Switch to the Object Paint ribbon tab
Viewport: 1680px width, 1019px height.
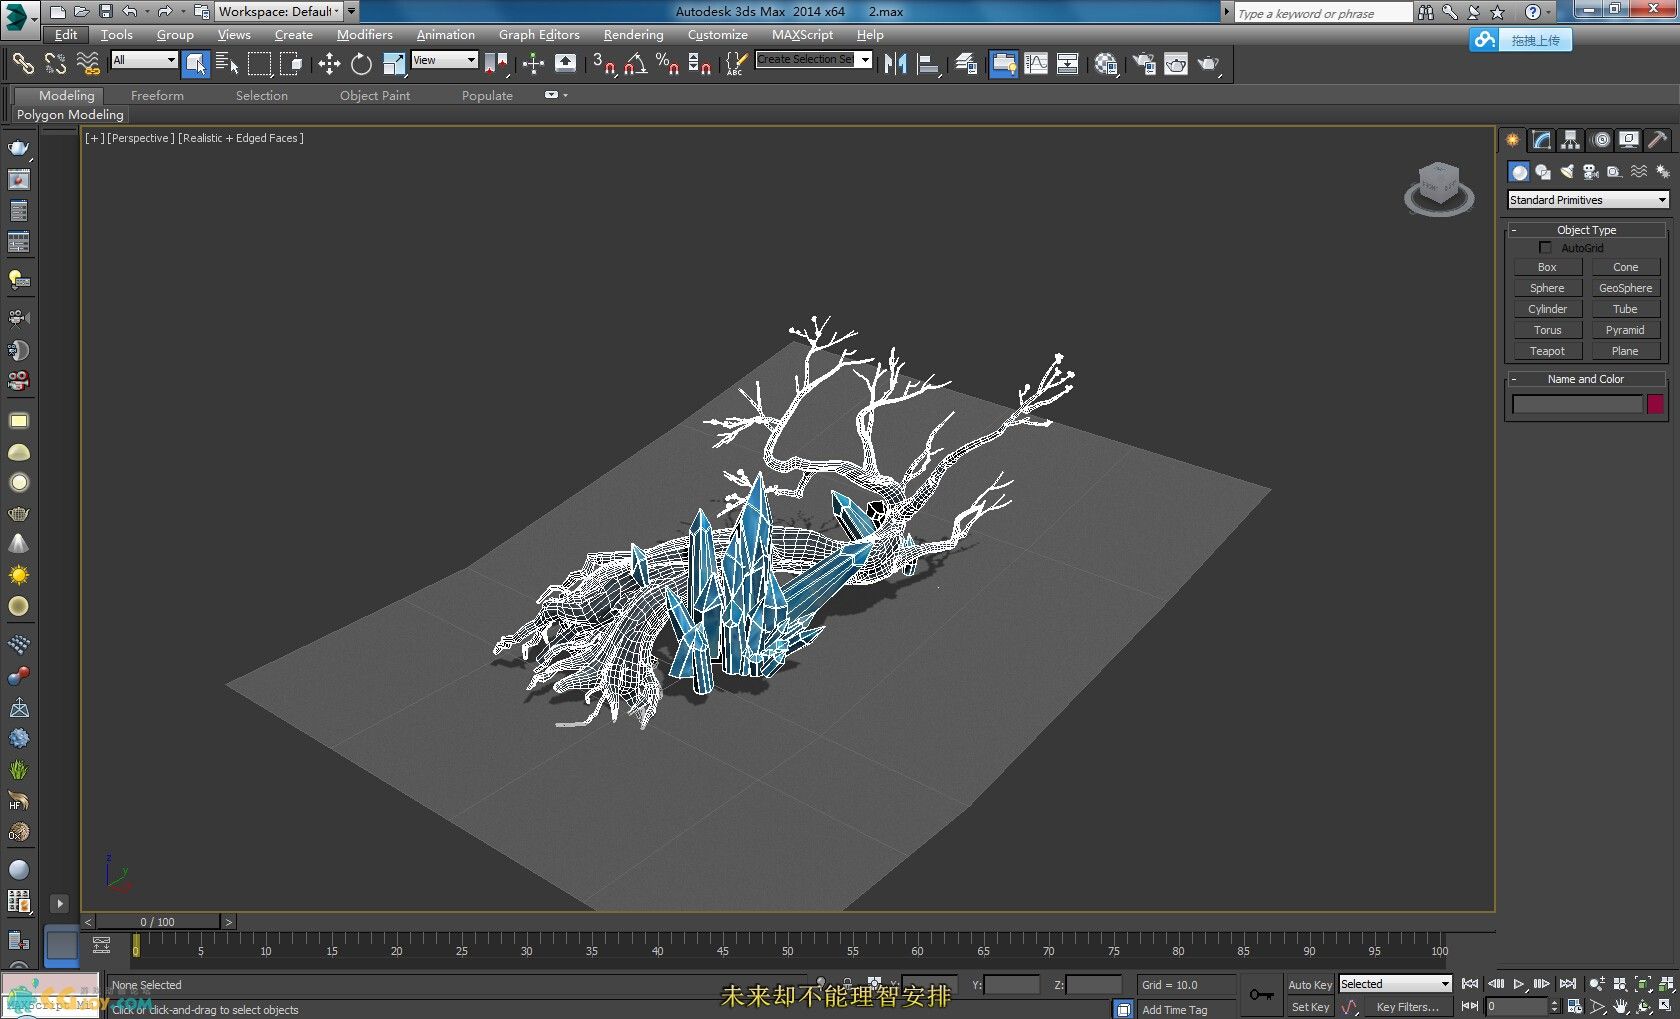[x=375, y=95]
